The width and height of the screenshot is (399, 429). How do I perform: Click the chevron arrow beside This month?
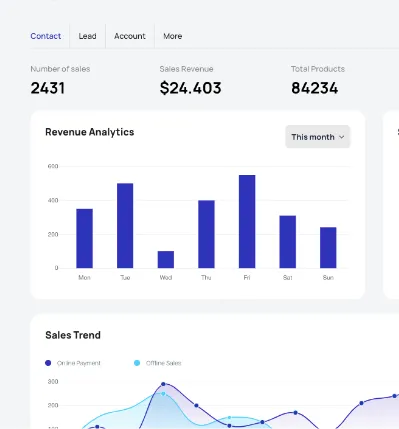[x=341, y=137]
